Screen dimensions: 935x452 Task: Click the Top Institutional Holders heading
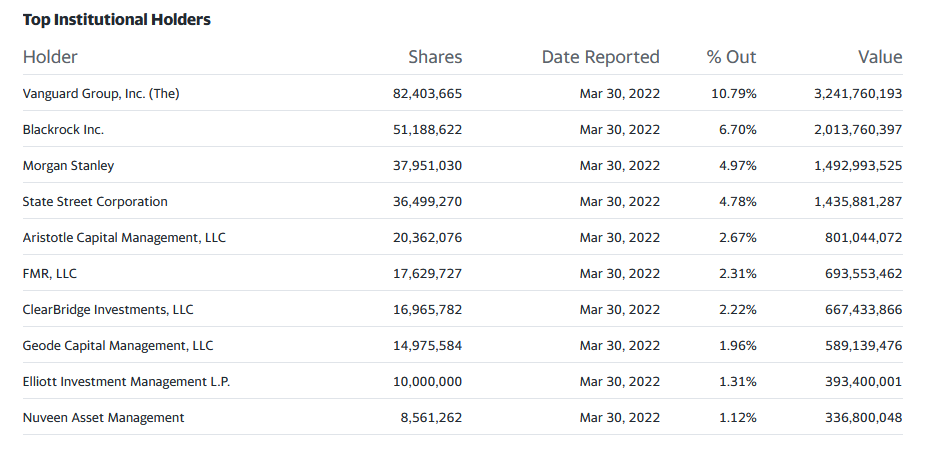[x=117, y=20]
